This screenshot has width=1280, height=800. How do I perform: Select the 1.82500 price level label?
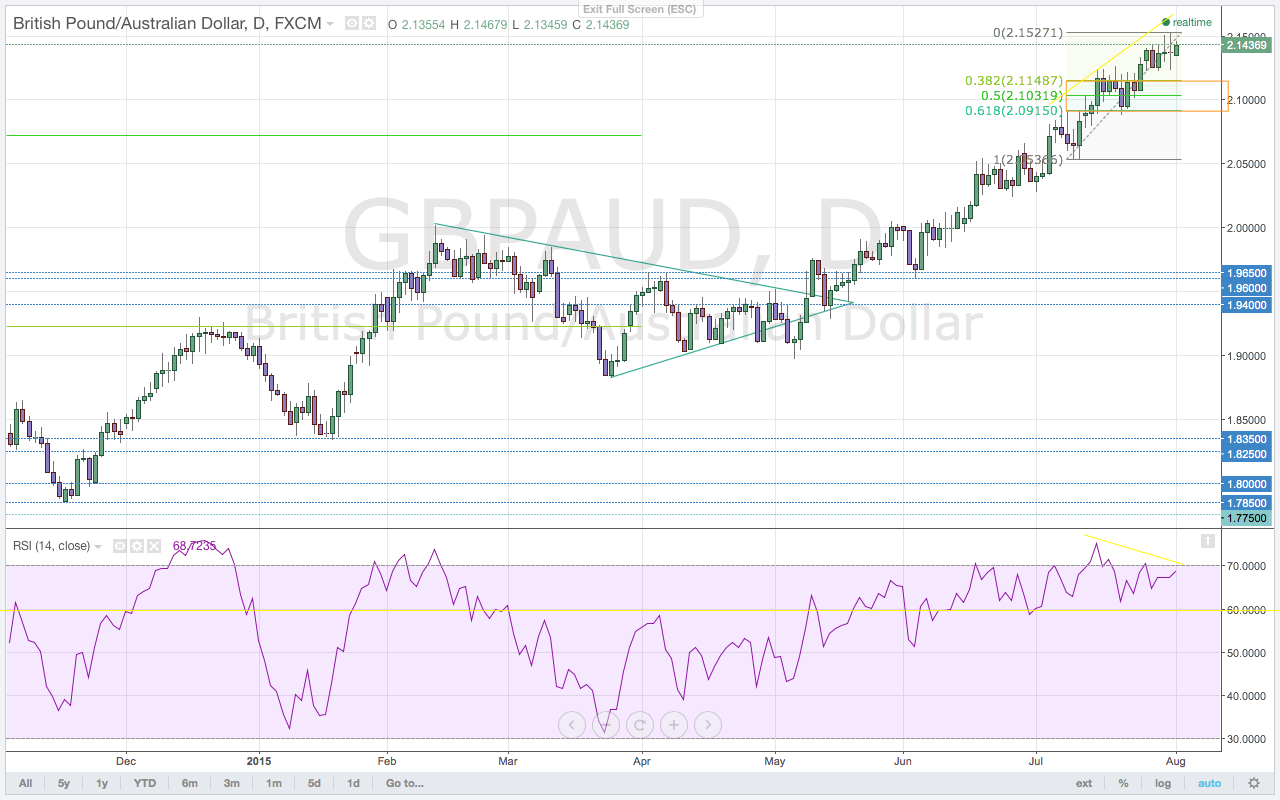[1247, 454]
